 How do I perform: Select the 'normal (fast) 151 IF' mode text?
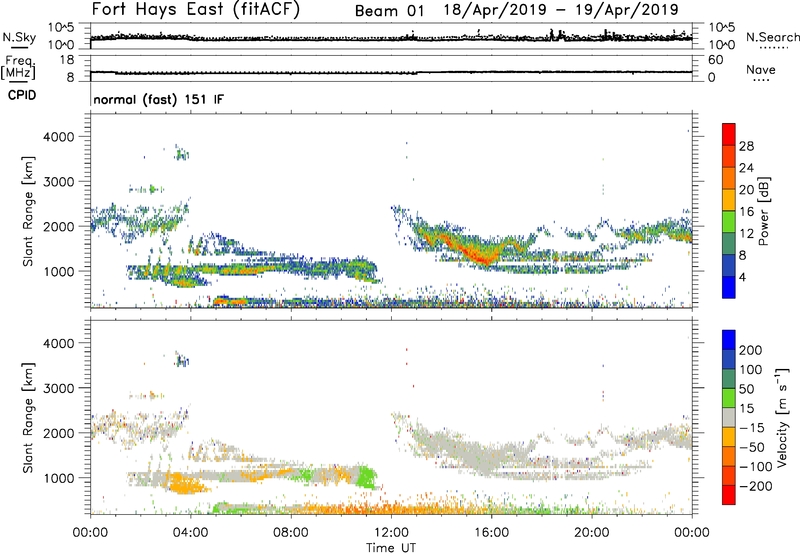(x=158, y=99)
